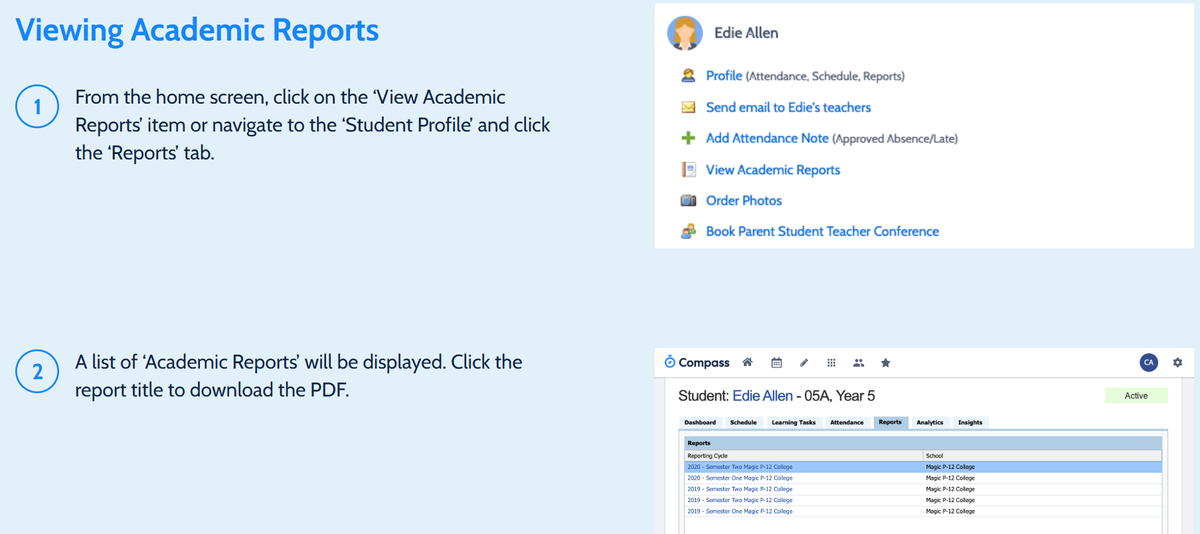Screen dimensions: 1200x534
Task: Click the CA user avatar
Action: pos(1148,363)
